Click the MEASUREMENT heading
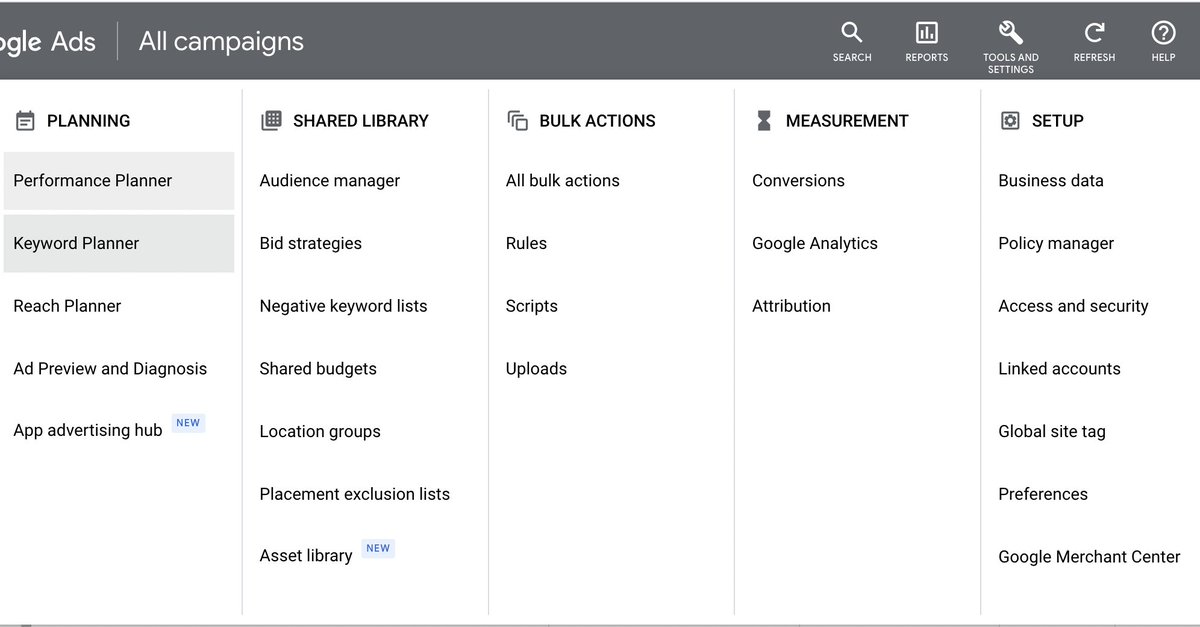 tap(847, 121)
